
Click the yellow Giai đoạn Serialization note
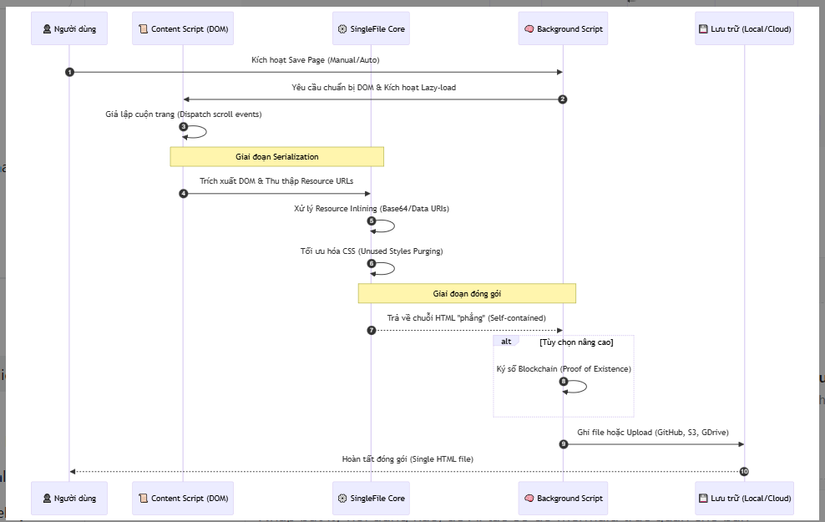click(x=277, y=156)
